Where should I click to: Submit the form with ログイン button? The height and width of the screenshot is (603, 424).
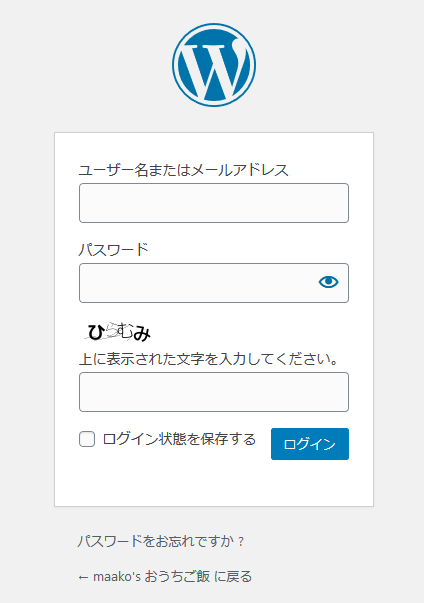point(310,444)
